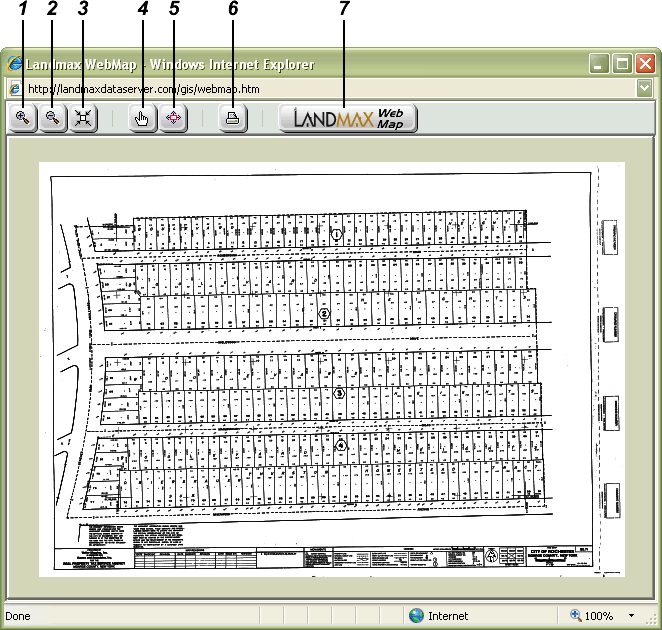
Task: Click the circled block number 2 on map
Action: click(324, 314)
